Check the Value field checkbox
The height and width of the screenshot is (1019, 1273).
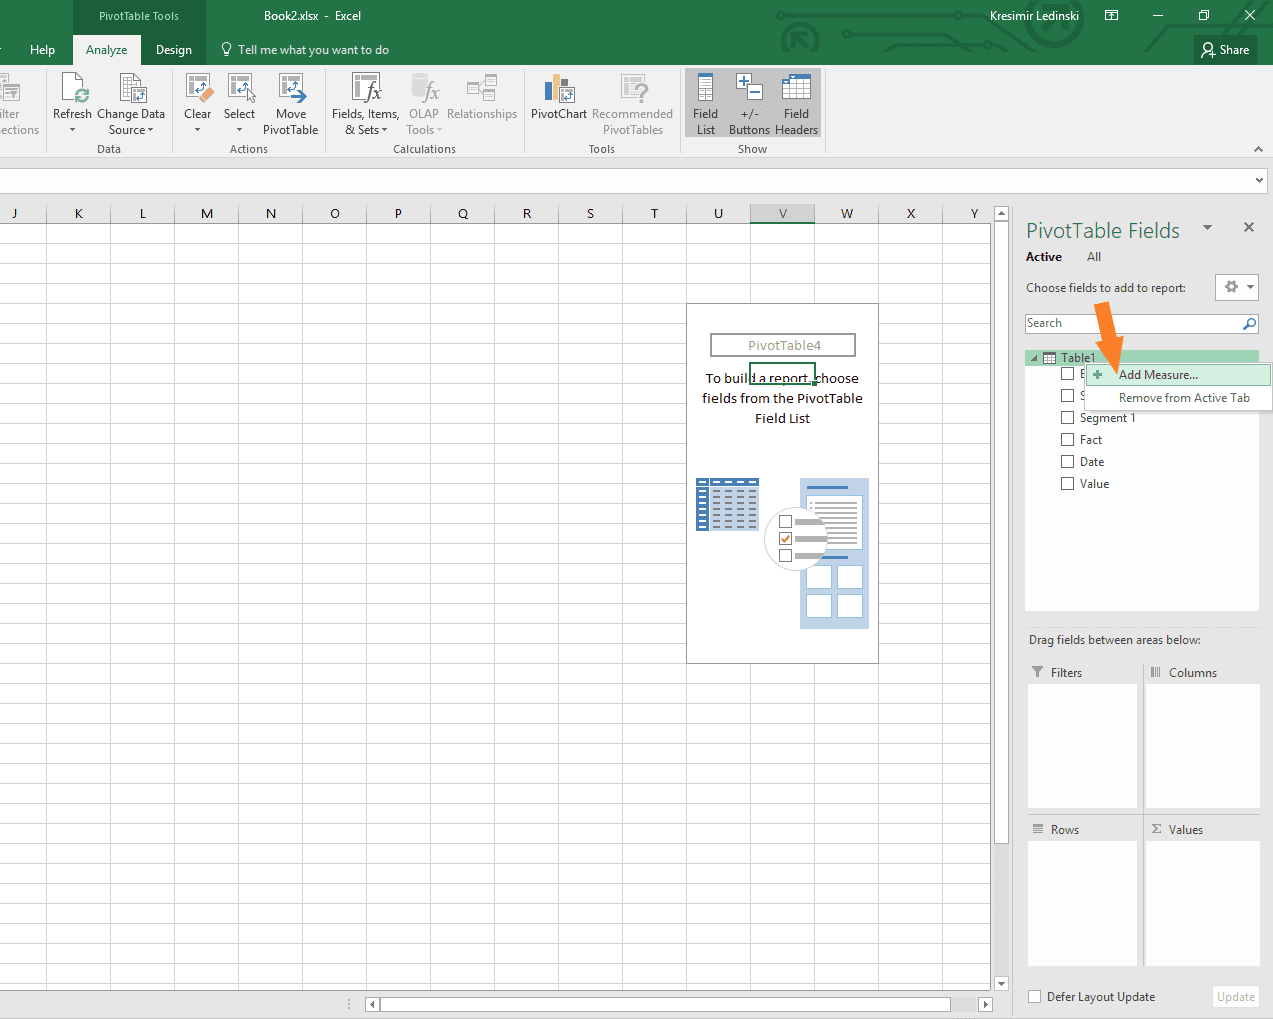[1067, 483]
